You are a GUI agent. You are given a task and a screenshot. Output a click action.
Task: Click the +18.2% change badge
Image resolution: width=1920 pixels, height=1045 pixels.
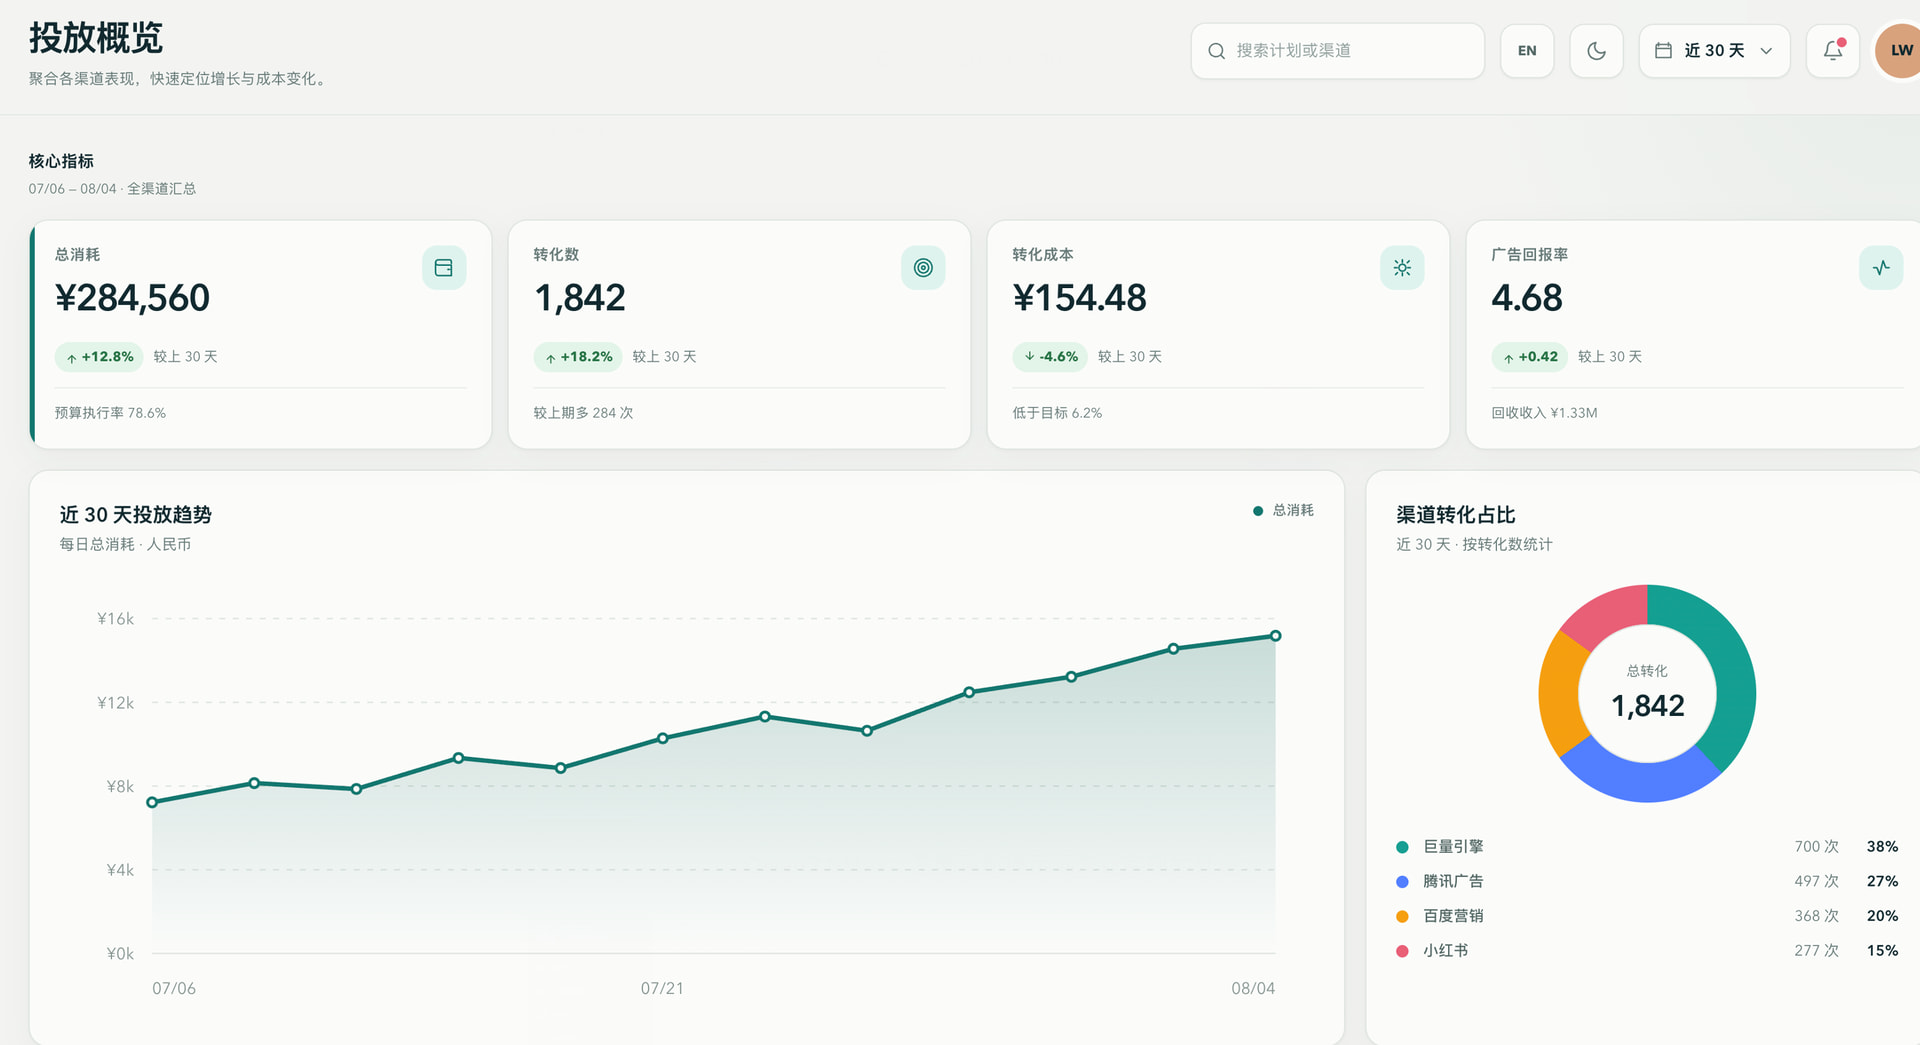click(578, 357)
